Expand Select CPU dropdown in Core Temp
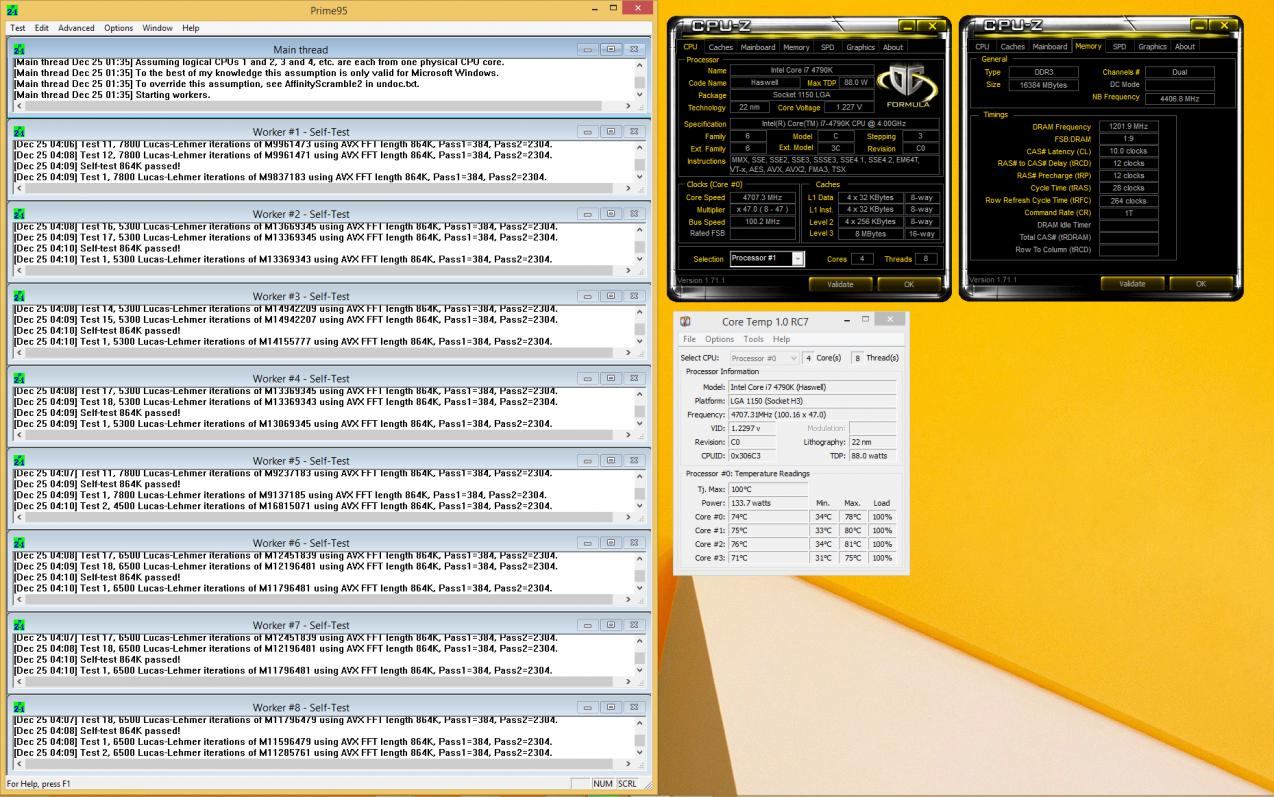Image resolution: width=1274 pixels, height=797 pixels. point(793,357)
